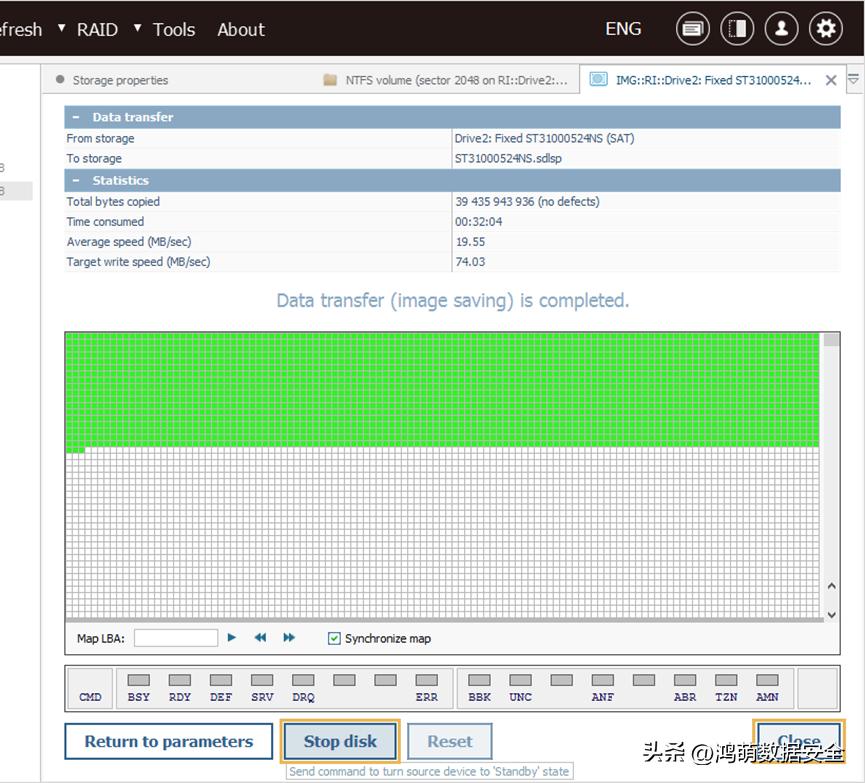The height and width of the screenshot is (783, 865).
Task: Click the Map LBA input field
Action: pos(175,638)
